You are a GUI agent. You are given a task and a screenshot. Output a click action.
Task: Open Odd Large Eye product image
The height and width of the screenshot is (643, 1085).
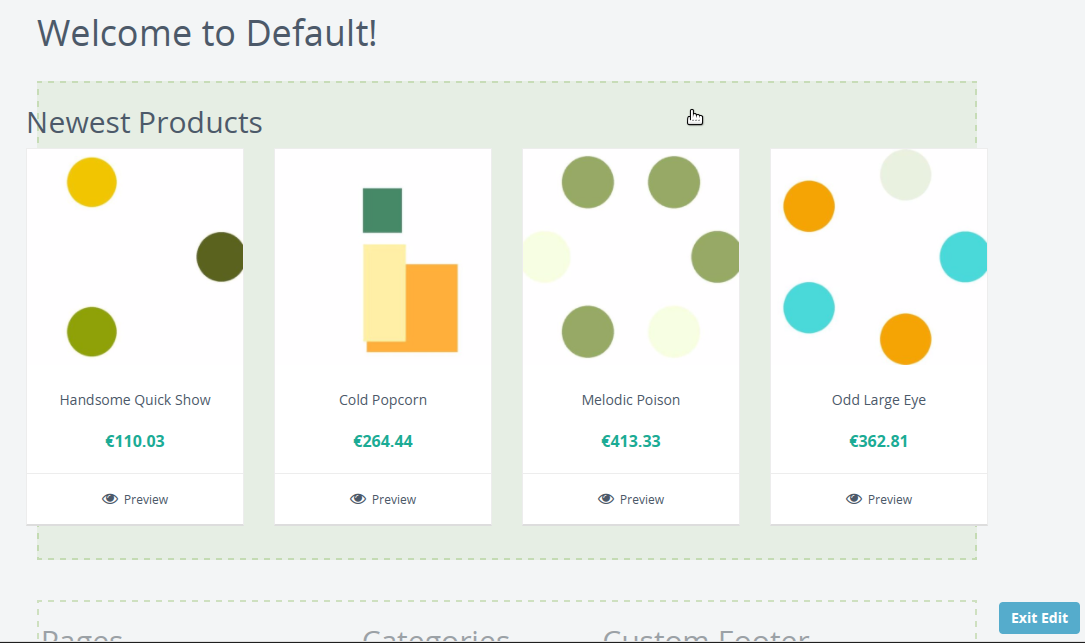click(879, 257)
